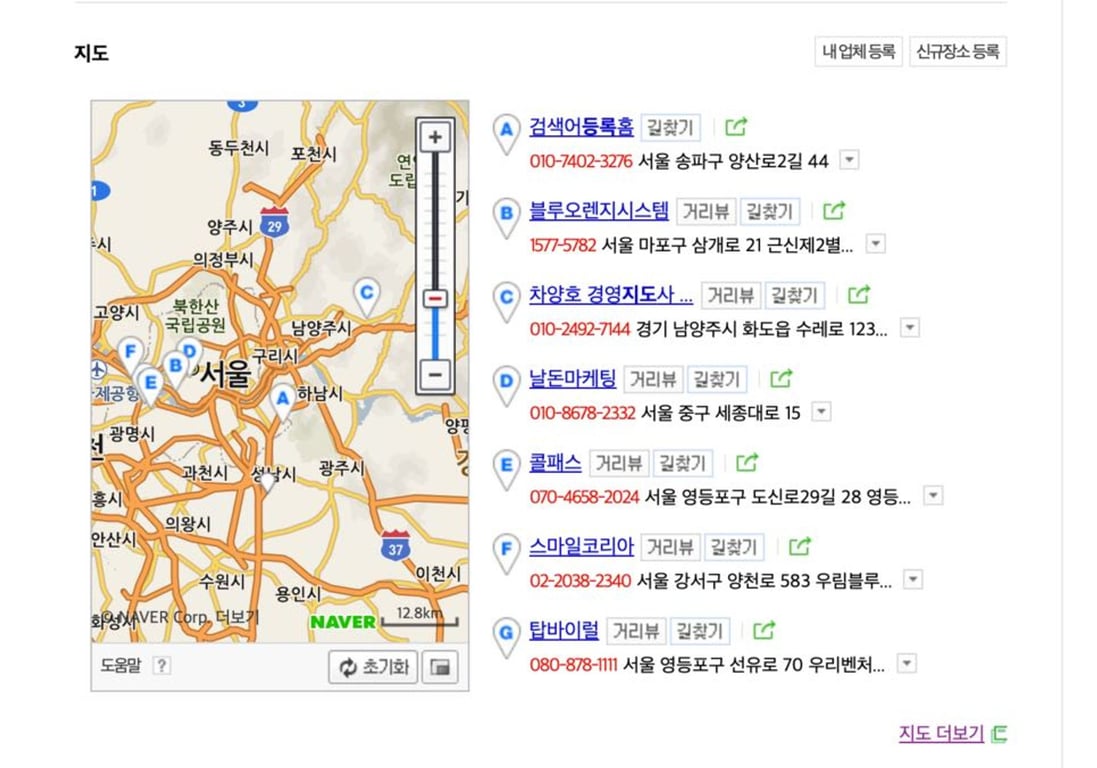Click phone number 070-4658-2024
Image resolution: width=1097 pixels, height=768 pixels.
coord(584,497)
